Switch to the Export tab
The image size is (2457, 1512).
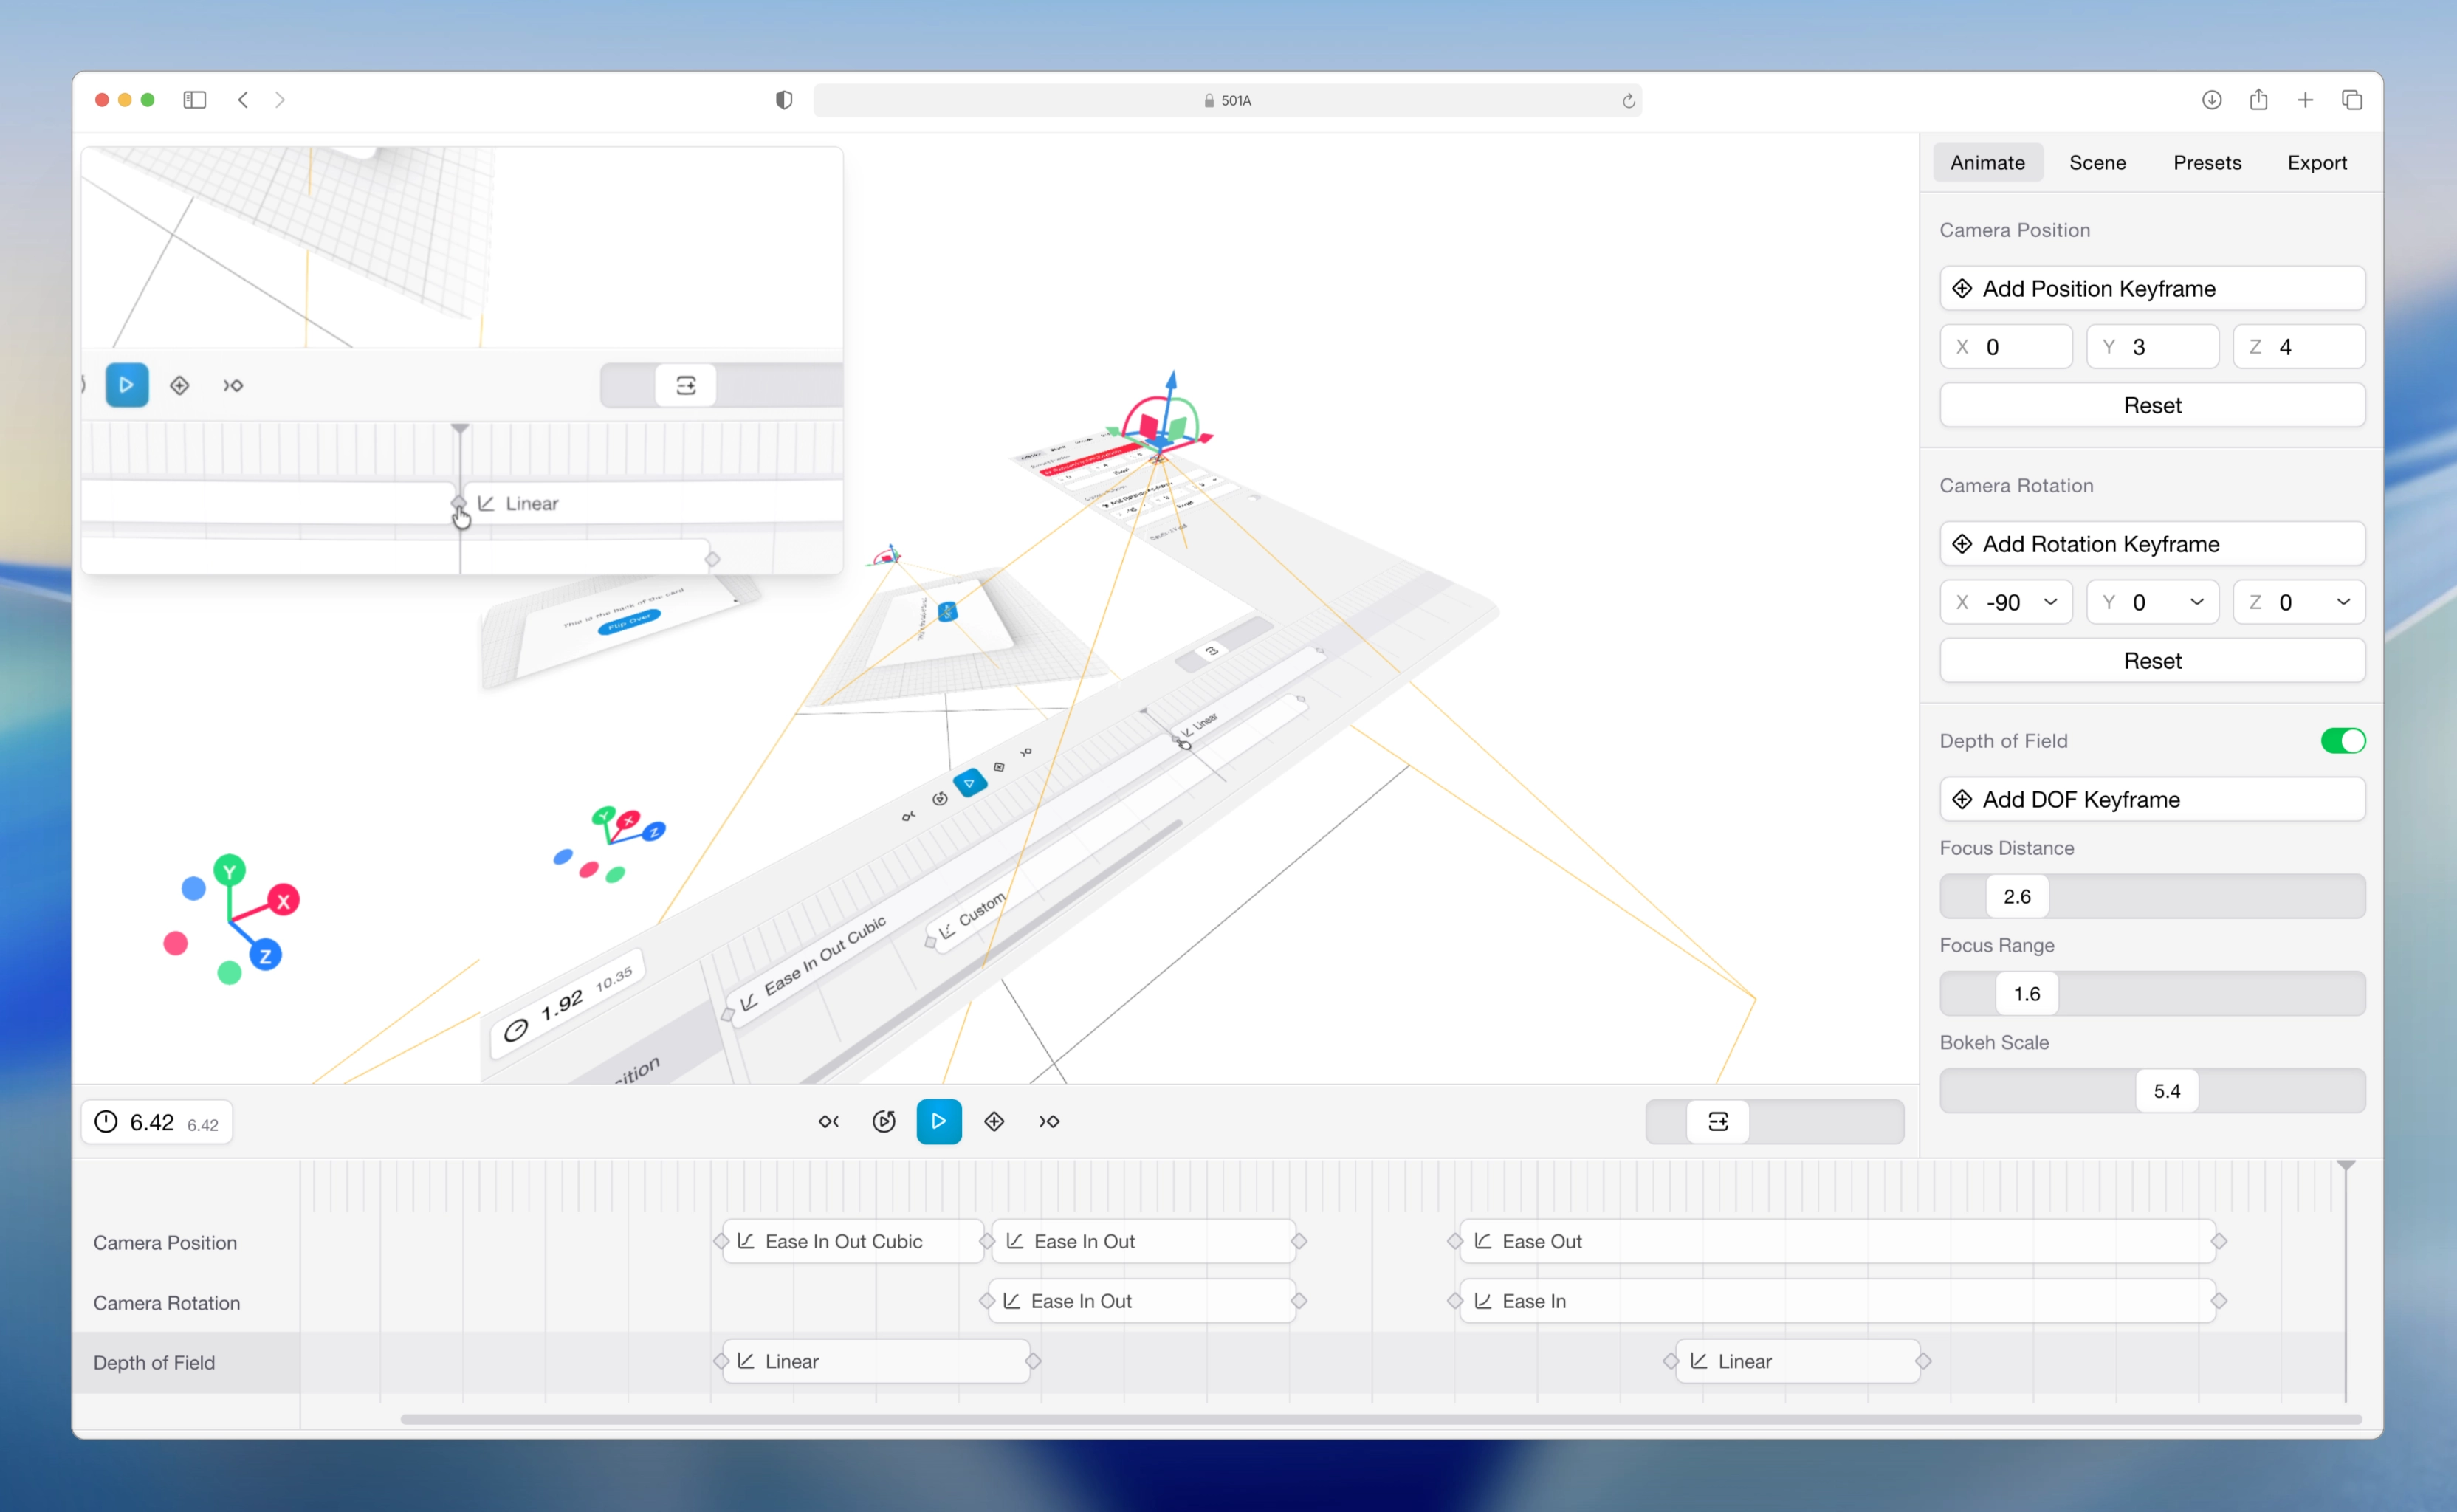click(x=2317, y=163)
